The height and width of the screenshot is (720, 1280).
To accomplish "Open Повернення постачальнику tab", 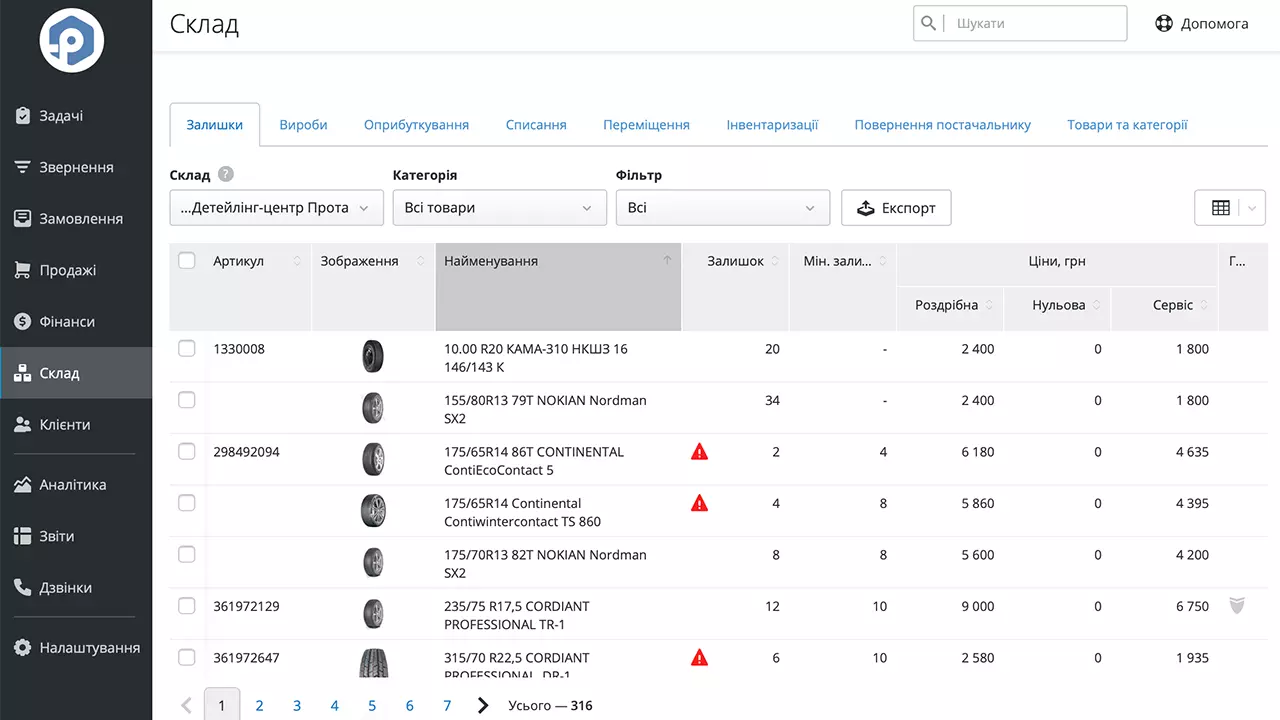I will (942, 125).
